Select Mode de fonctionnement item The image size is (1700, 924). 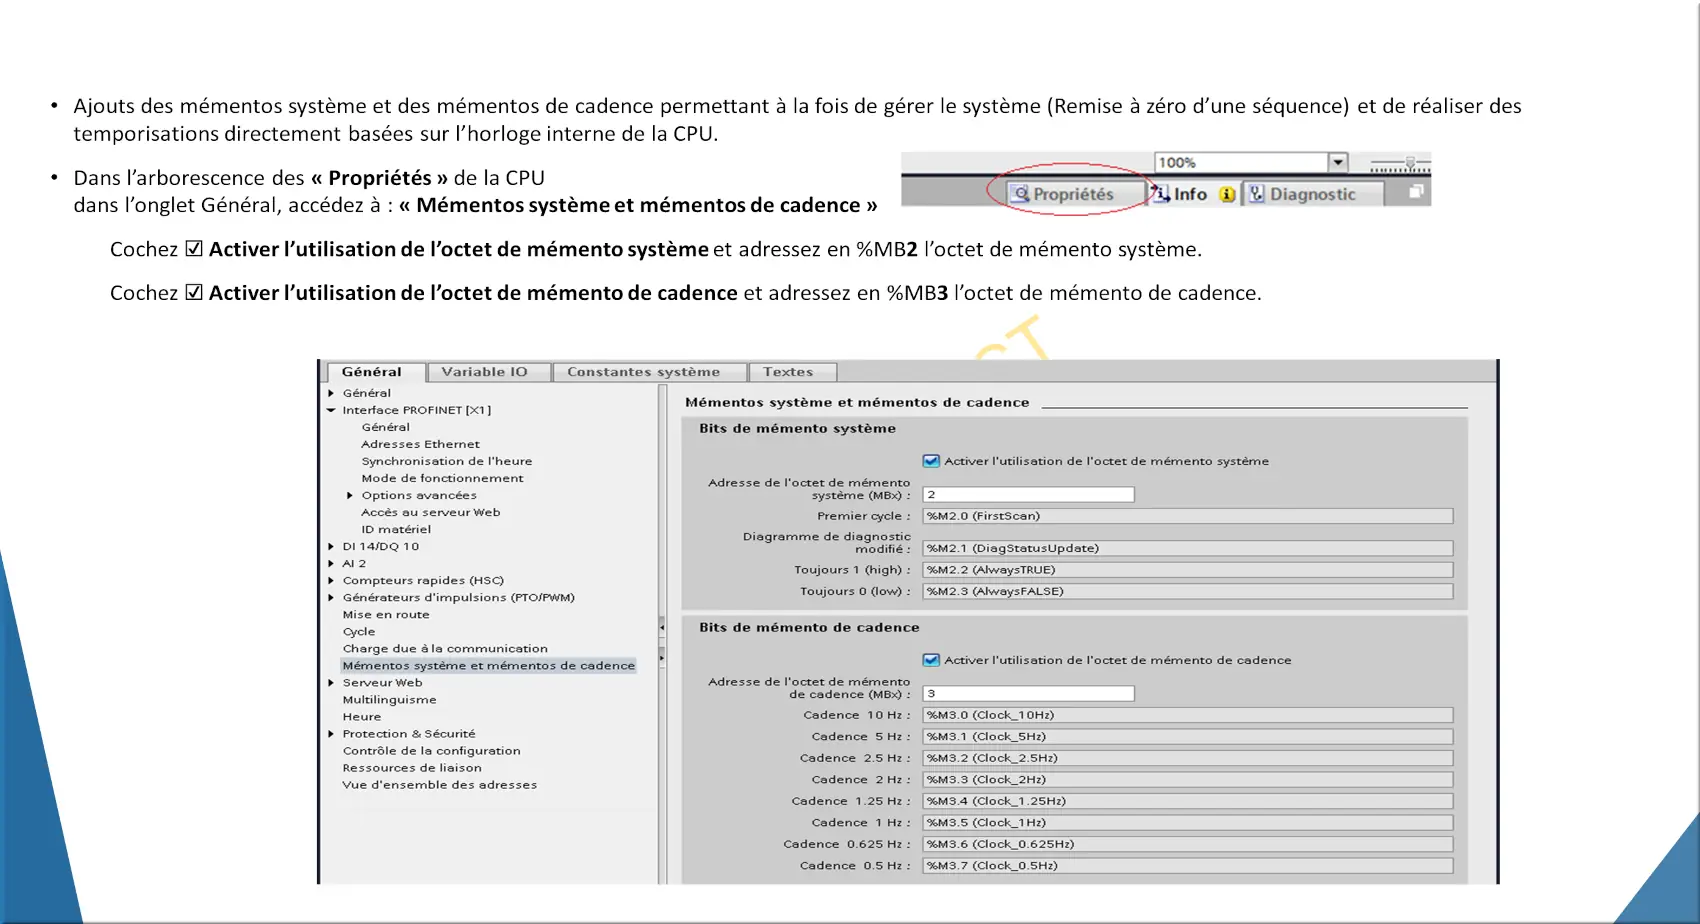coord(443,478)
